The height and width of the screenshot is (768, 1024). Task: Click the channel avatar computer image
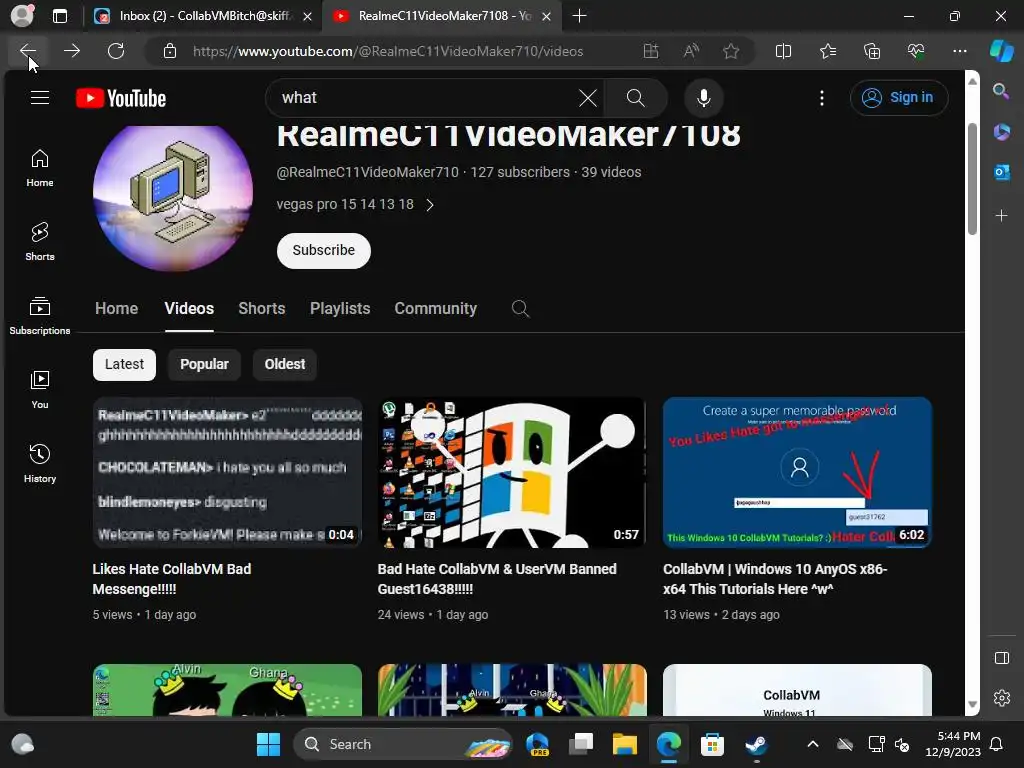pos(173,197)
